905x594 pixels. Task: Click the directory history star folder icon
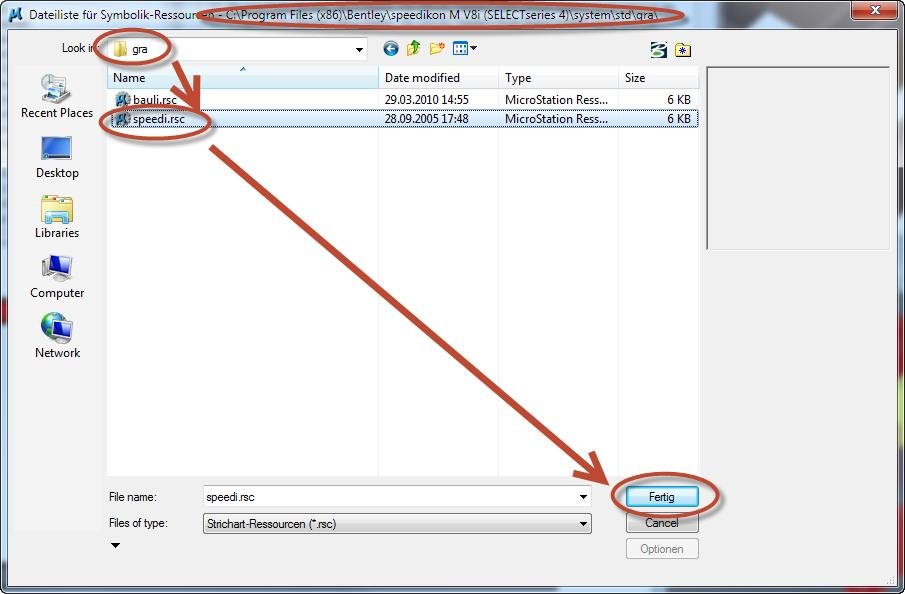[x=683, y=50]
